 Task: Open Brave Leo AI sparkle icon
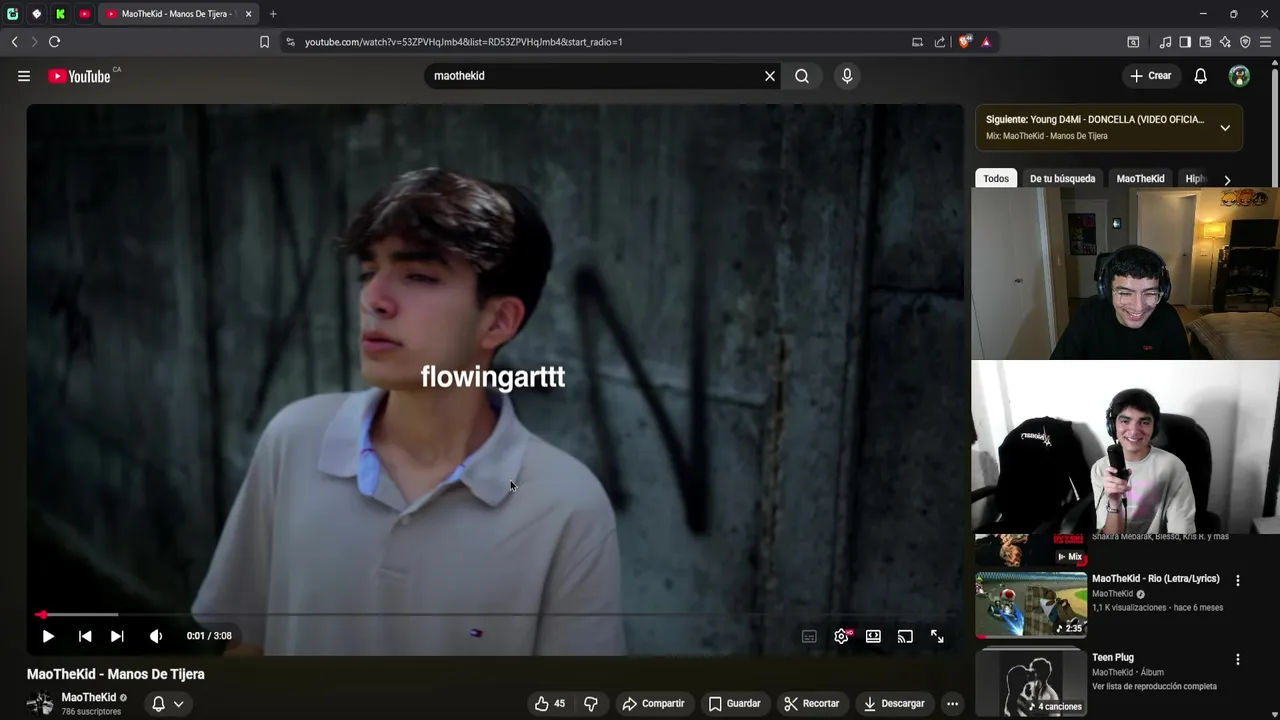click(1225, 42)
